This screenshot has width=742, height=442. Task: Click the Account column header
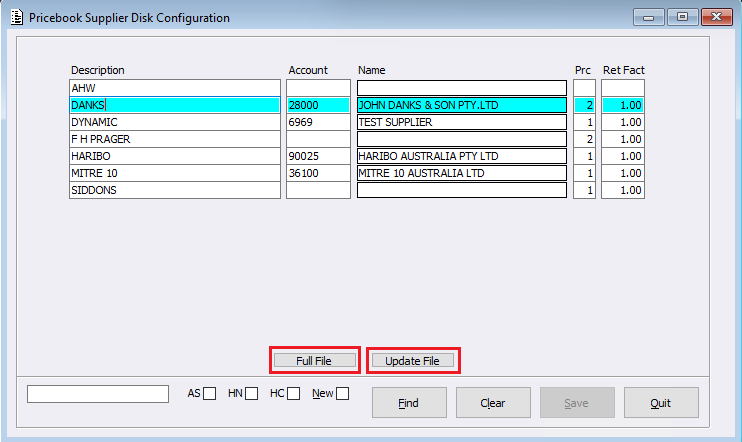tap(308, 70)
